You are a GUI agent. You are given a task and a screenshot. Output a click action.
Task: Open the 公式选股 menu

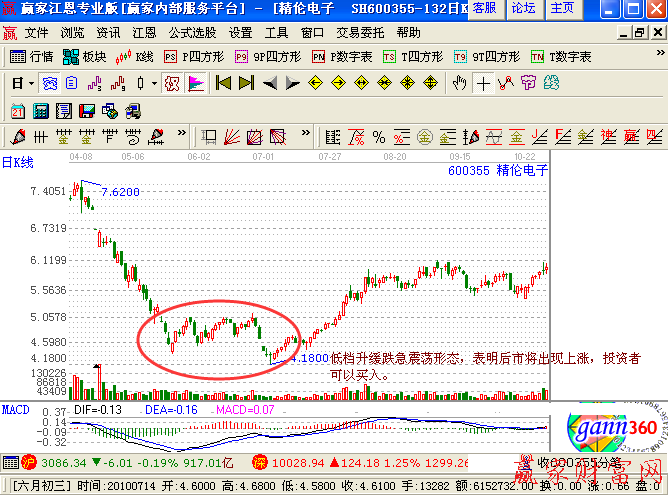(x=193, y=33)
